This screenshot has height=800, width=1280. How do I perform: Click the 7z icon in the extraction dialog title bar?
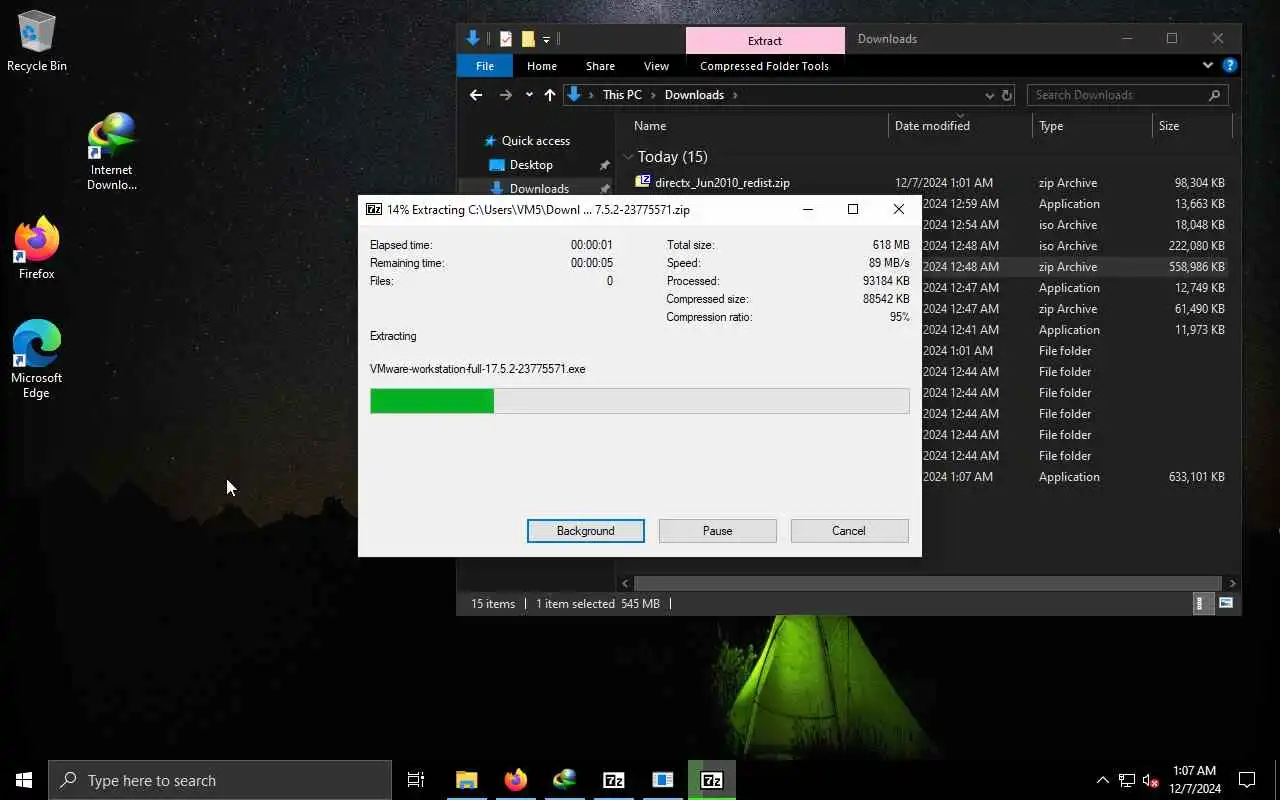(x=374, y=210)
